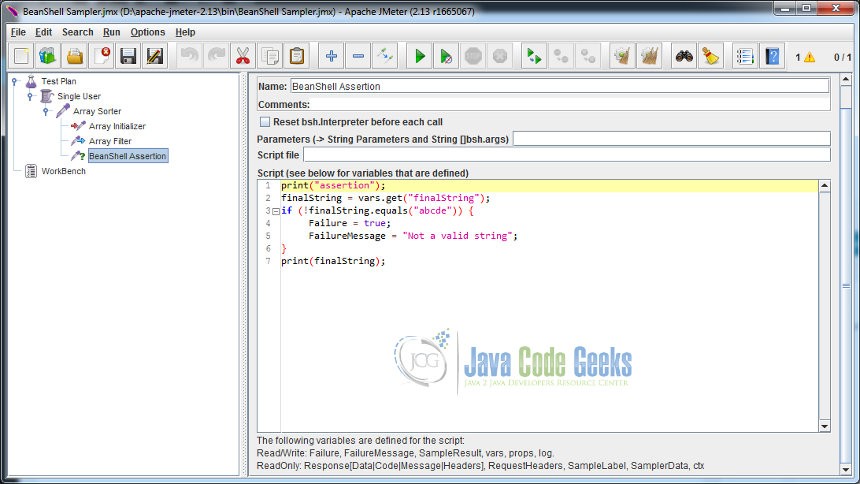
Task: Open Search with binoculars icon
Action: tap(684, 56)
